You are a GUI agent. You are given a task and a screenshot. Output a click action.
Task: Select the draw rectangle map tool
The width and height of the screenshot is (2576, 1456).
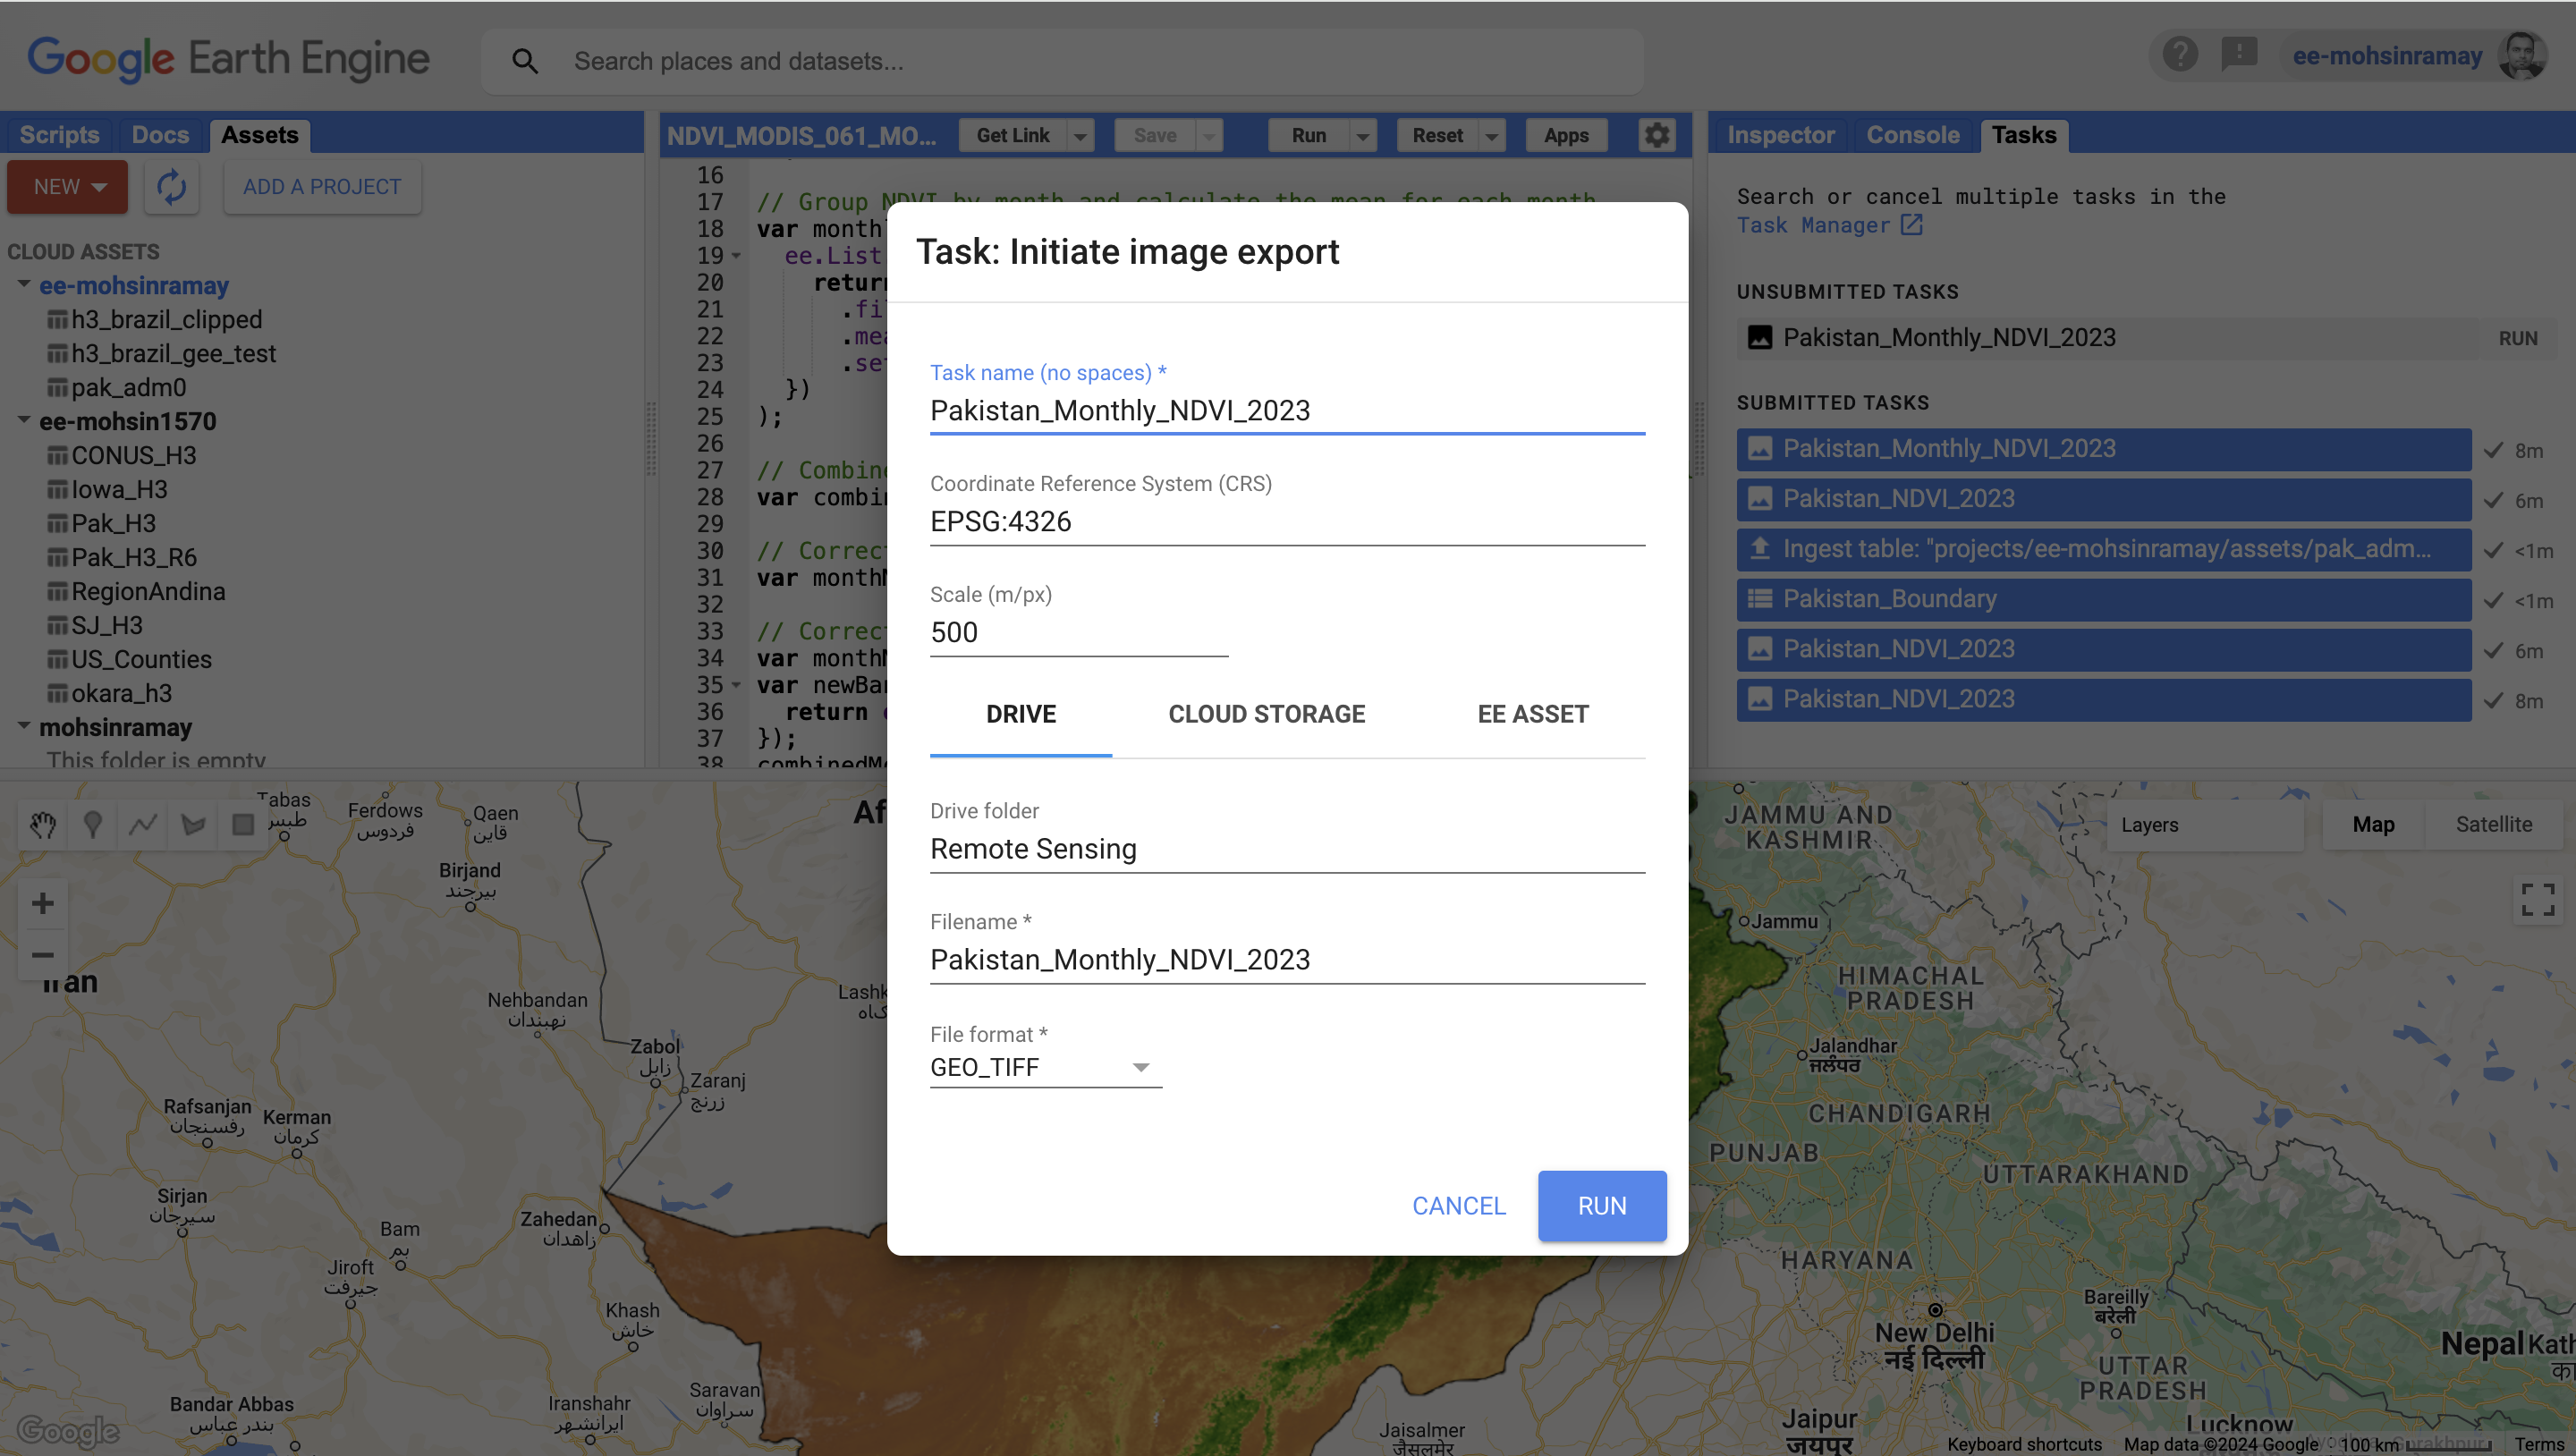pyautogui.click(x=242, y=824)
